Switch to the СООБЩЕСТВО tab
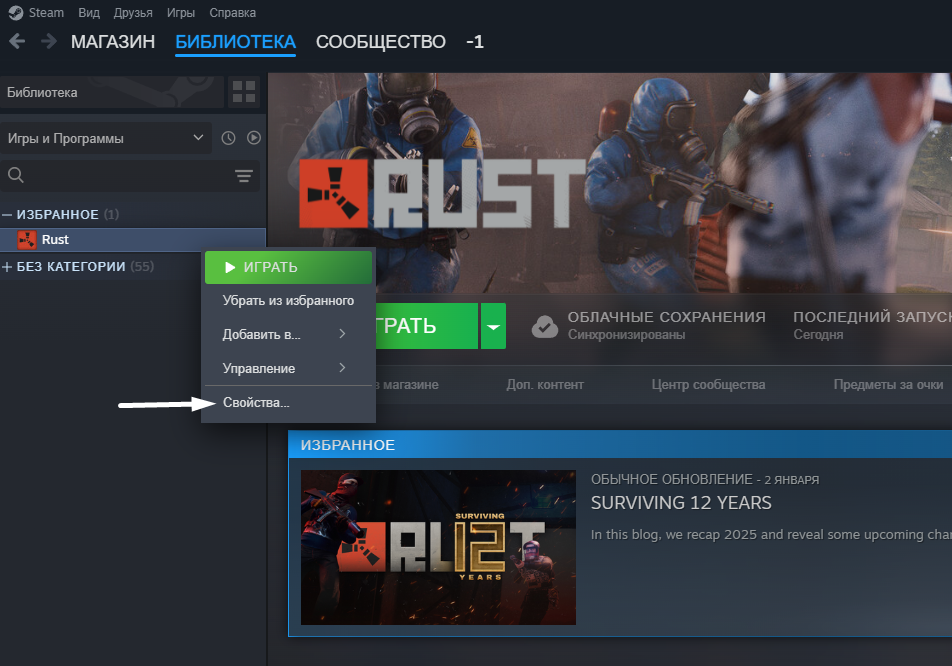Image resolution: width=952 pixels, height=666 pixels. pos(381,42)
